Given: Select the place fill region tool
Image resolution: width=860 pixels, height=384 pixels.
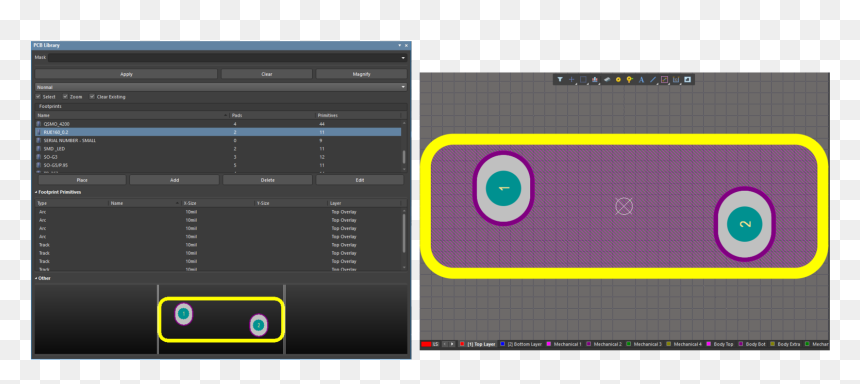Looking at the screenshot, I should tap(687, 80).
